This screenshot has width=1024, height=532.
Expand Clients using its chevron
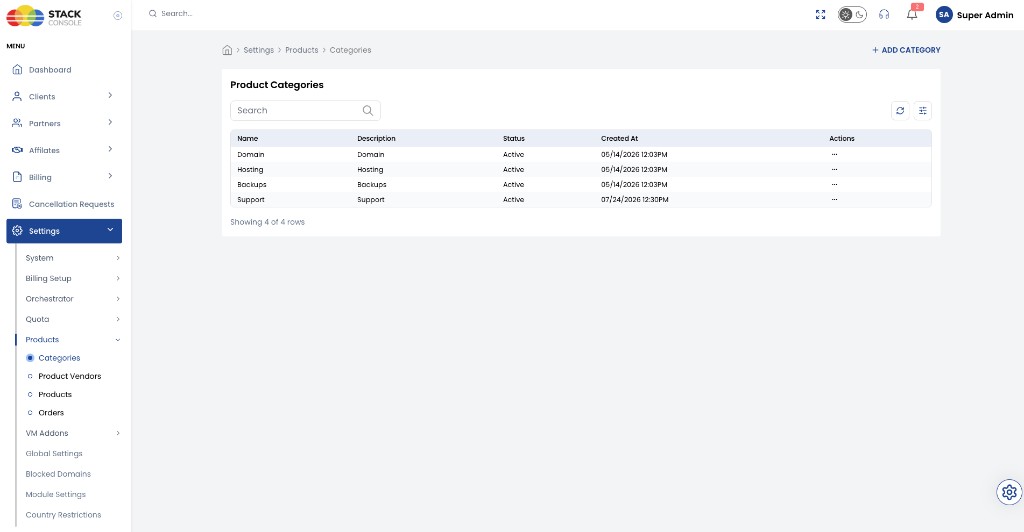point(110,95)
